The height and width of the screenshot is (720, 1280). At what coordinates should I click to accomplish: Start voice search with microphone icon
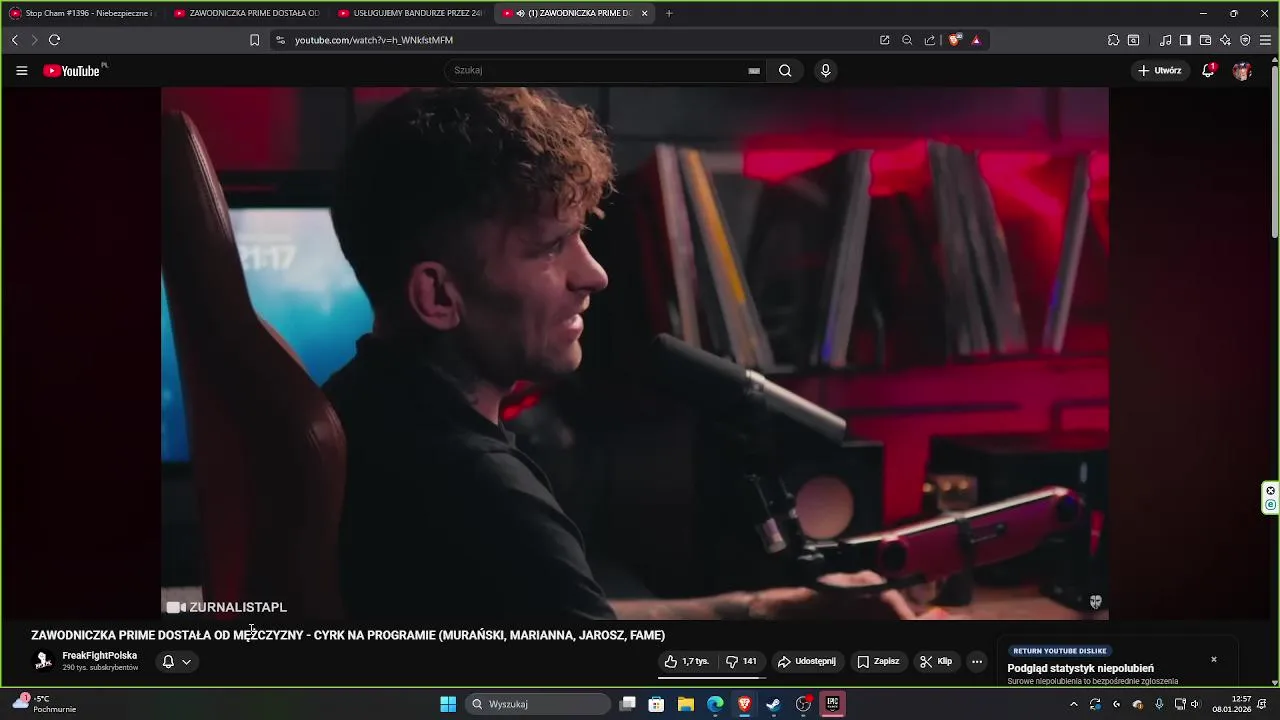(x=825, y=71)
